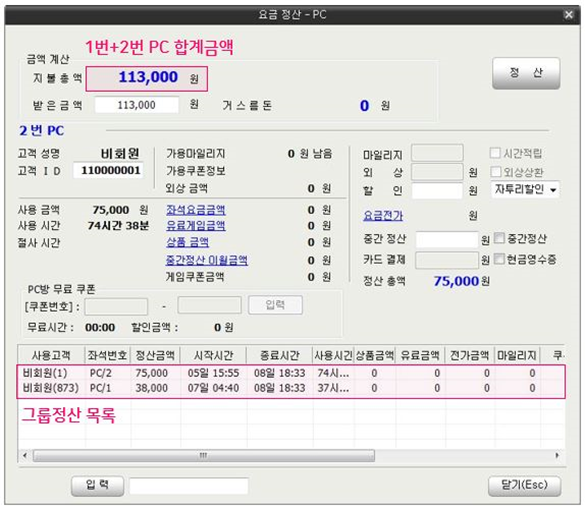Image resolution: width=585 pixels, height=510 pixels.
Task: Click the 상품 금액 link
Action: [187, 242]
